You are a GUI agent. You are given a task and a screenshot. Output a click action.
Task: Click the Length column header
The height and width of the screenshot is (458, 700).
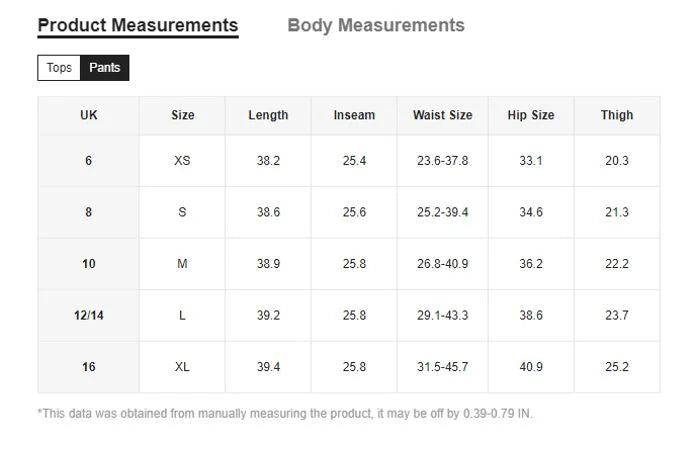point(268,115)
